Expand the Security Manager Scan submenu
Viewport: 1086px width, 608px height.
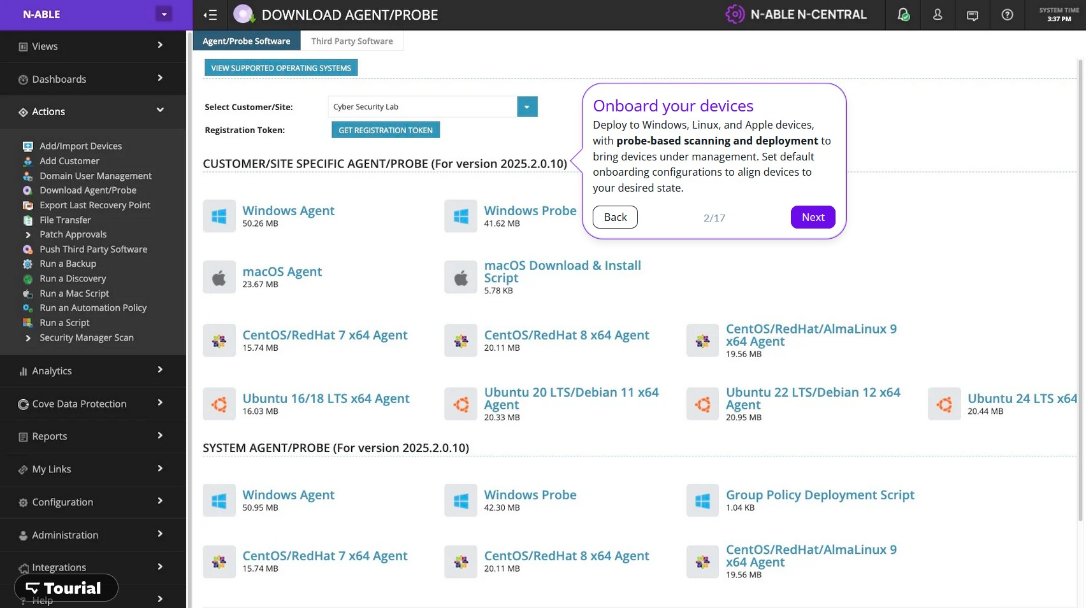pyautogui.click(x=28, y=338)
